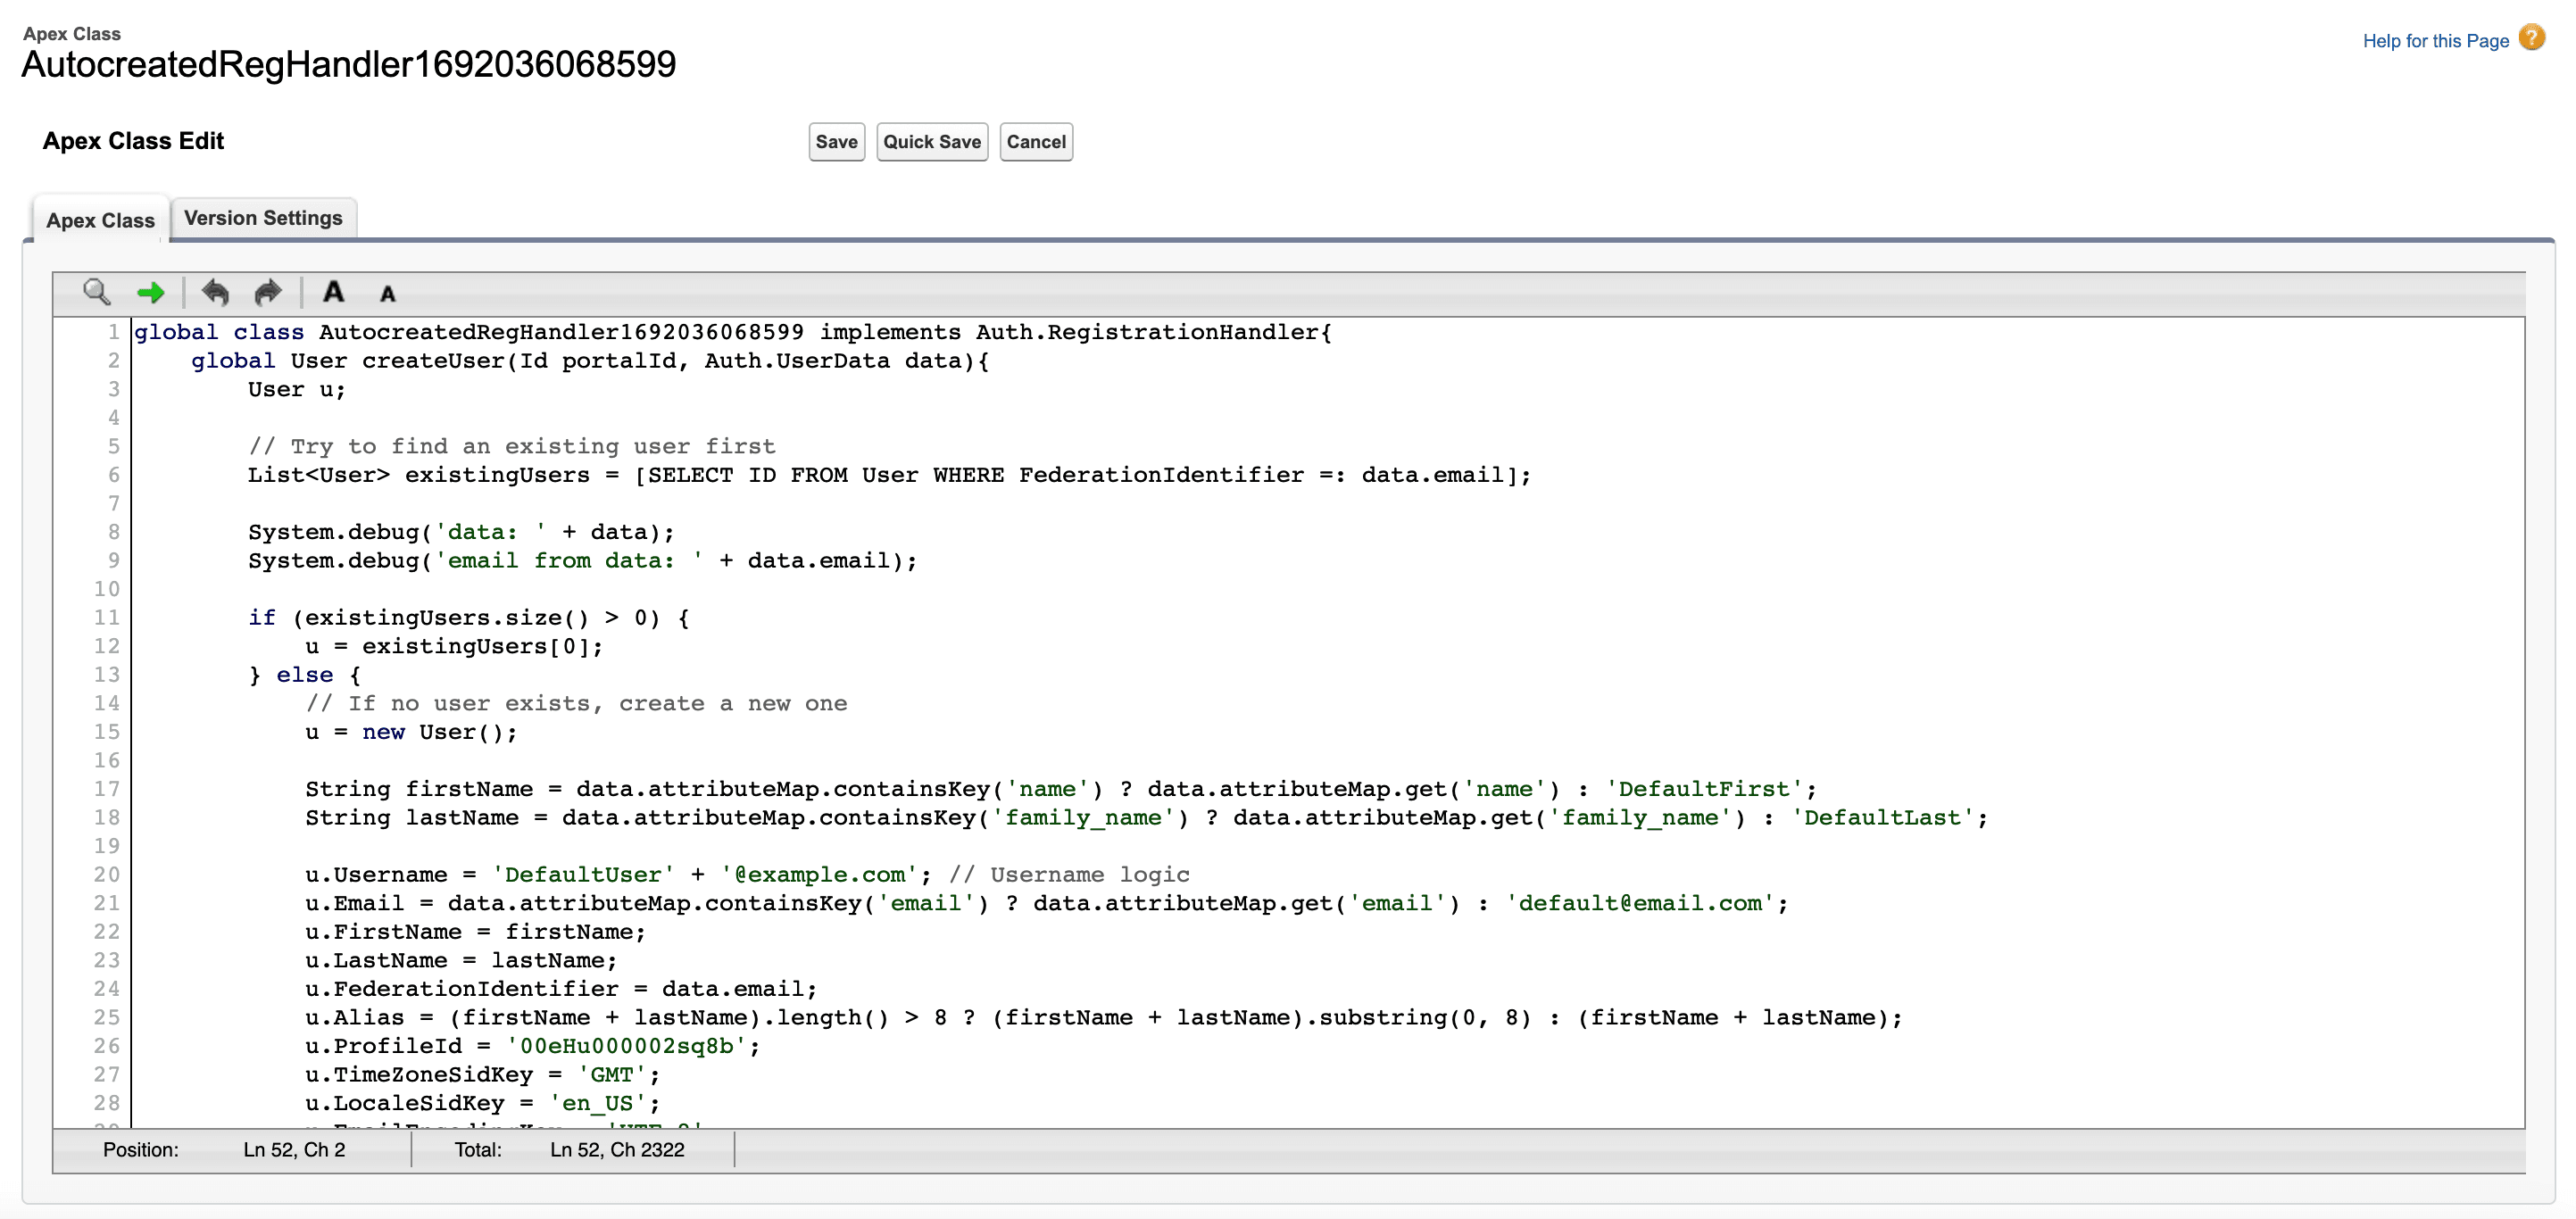Click the Quick Save button

(931, 141)
